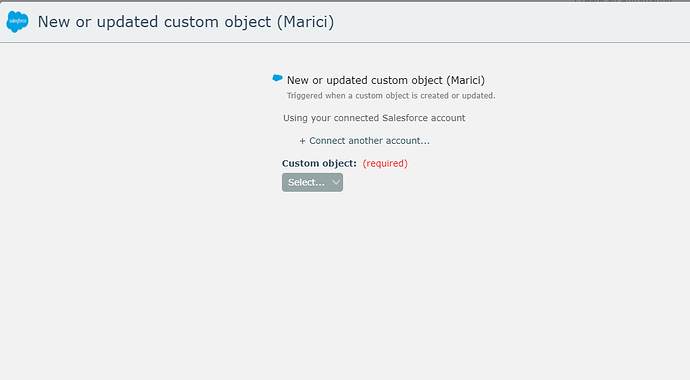Select the trigger heading text in the body
Image resolution: width=690 pixels, height=380 pixels.
tap(386, 80)
